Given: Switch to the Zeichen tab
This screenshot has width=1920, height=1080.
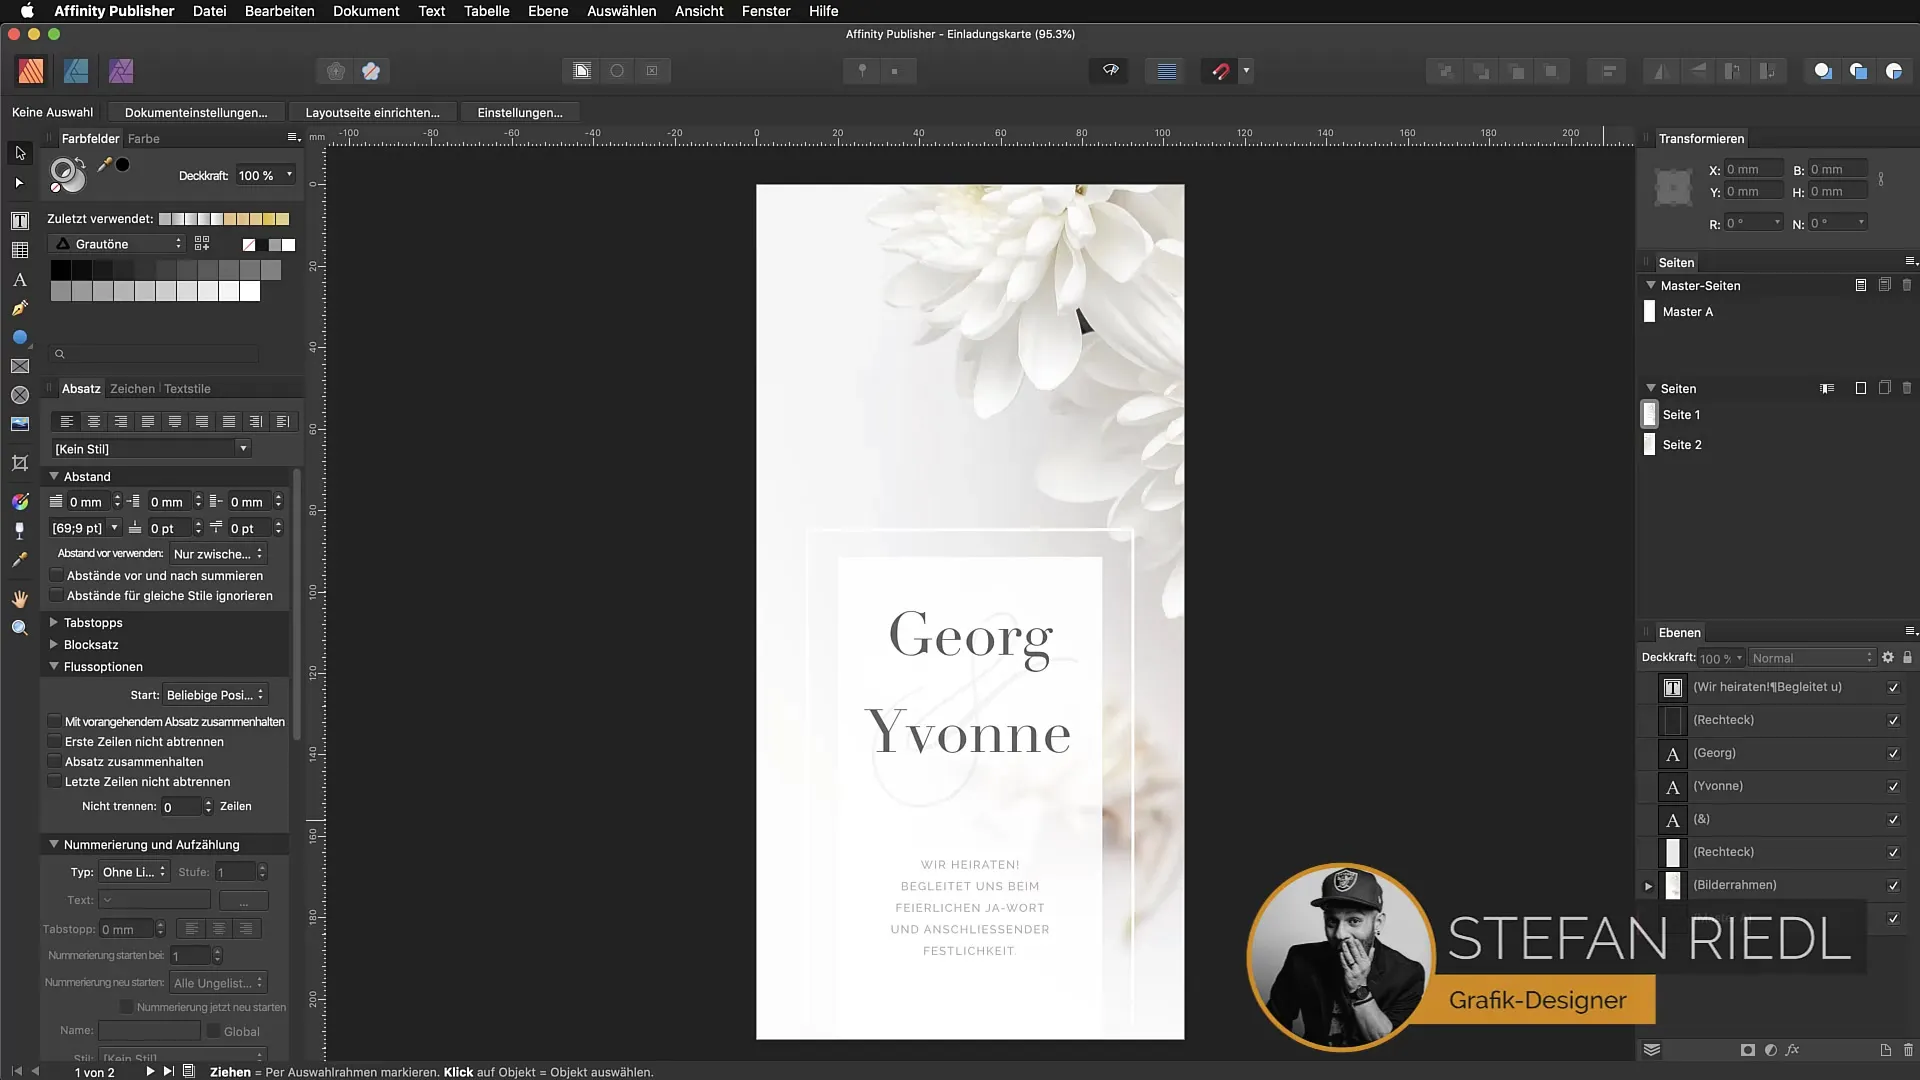Looking at the screenshot, I should [x=132, y=388].
